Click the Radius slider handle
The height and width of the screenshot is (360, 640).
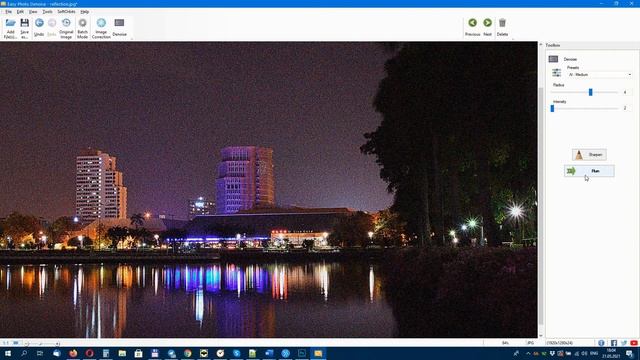pyautogui.click(x=590, y=92)
